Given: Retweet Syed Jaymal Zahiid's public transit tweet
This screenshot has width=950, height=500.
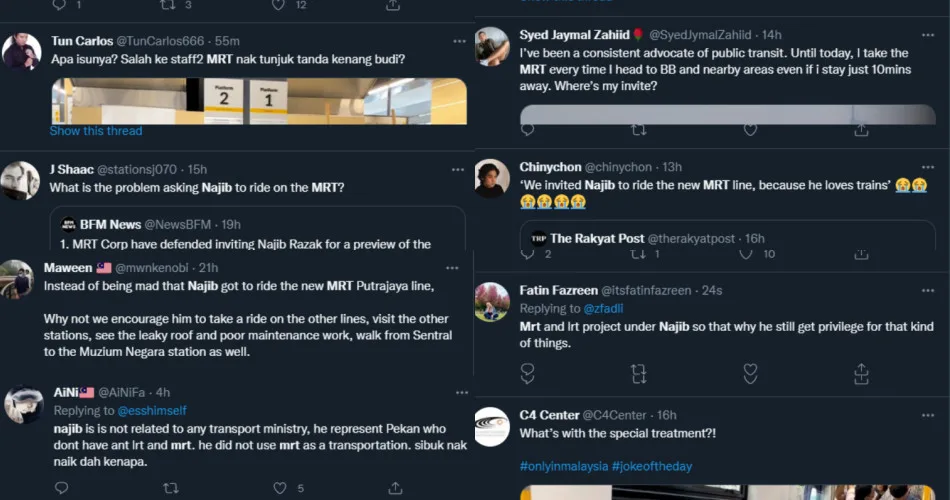Looking at the screenshot, I should 638,130.
